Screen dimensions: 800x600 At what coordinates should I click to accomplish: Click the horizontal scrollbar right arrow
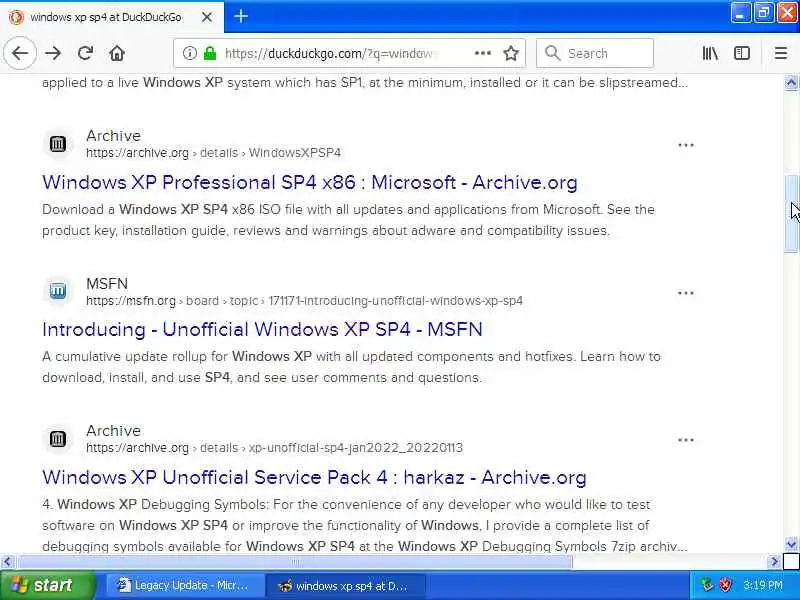(774, 562)
